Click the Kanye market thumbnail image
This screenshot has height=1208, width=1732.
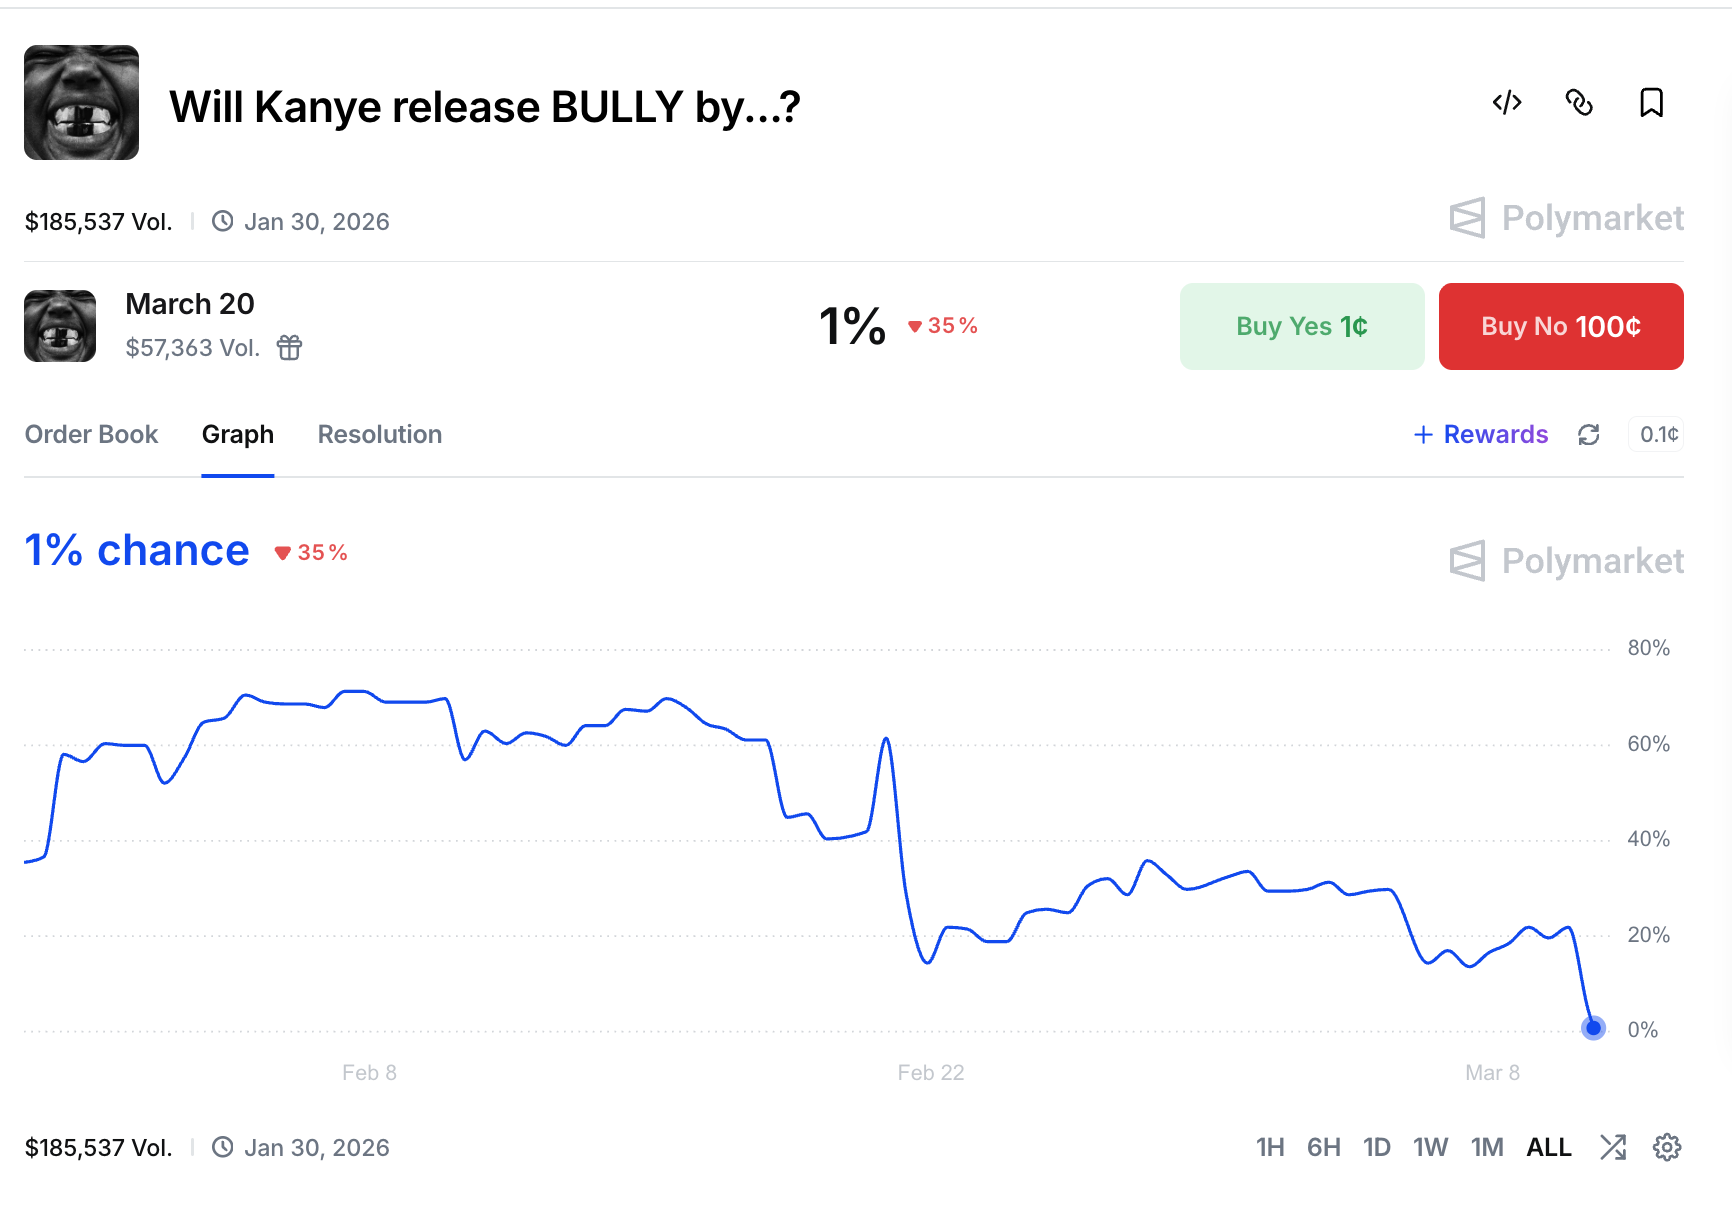(81, 102)
